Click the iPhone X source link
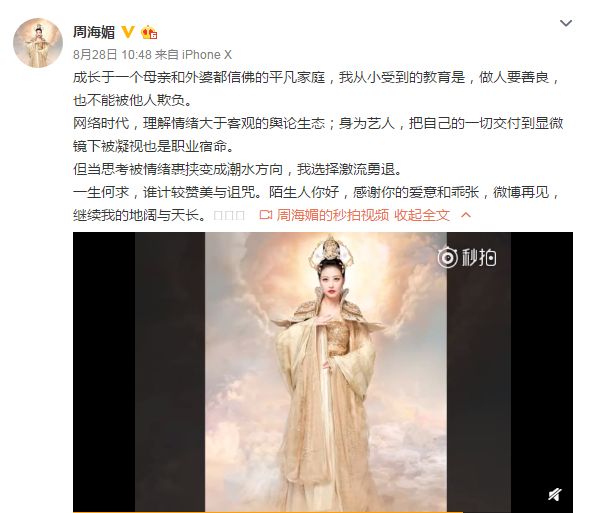590x513 pixels. pyautogui.click(x=207, y=55)
